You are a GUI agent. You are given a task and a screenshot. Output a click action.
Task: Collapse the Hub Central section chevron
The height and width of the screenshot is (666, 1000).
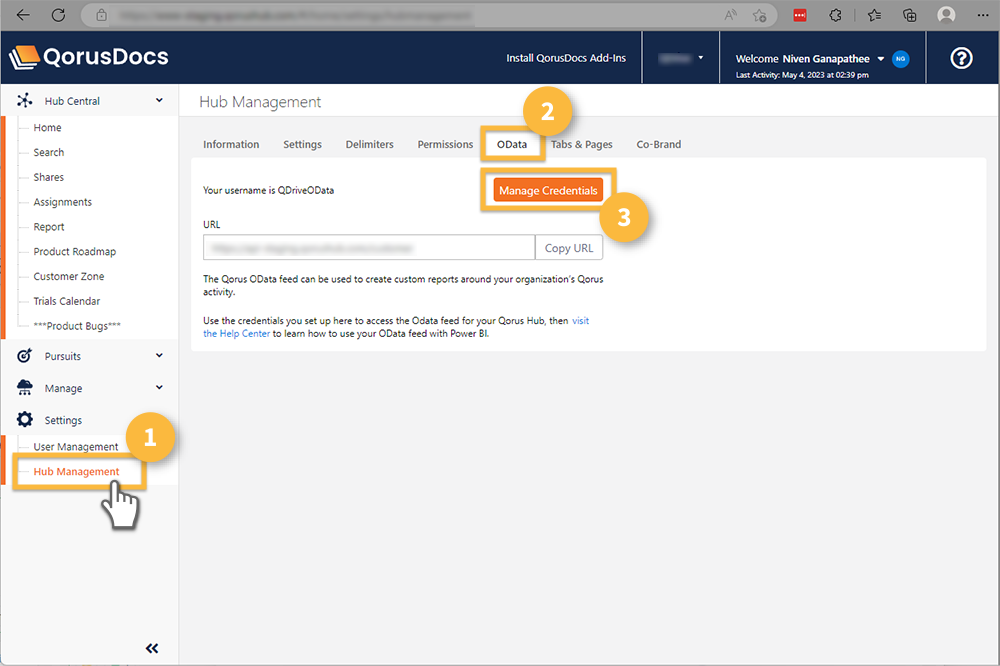tap(159, 100)
